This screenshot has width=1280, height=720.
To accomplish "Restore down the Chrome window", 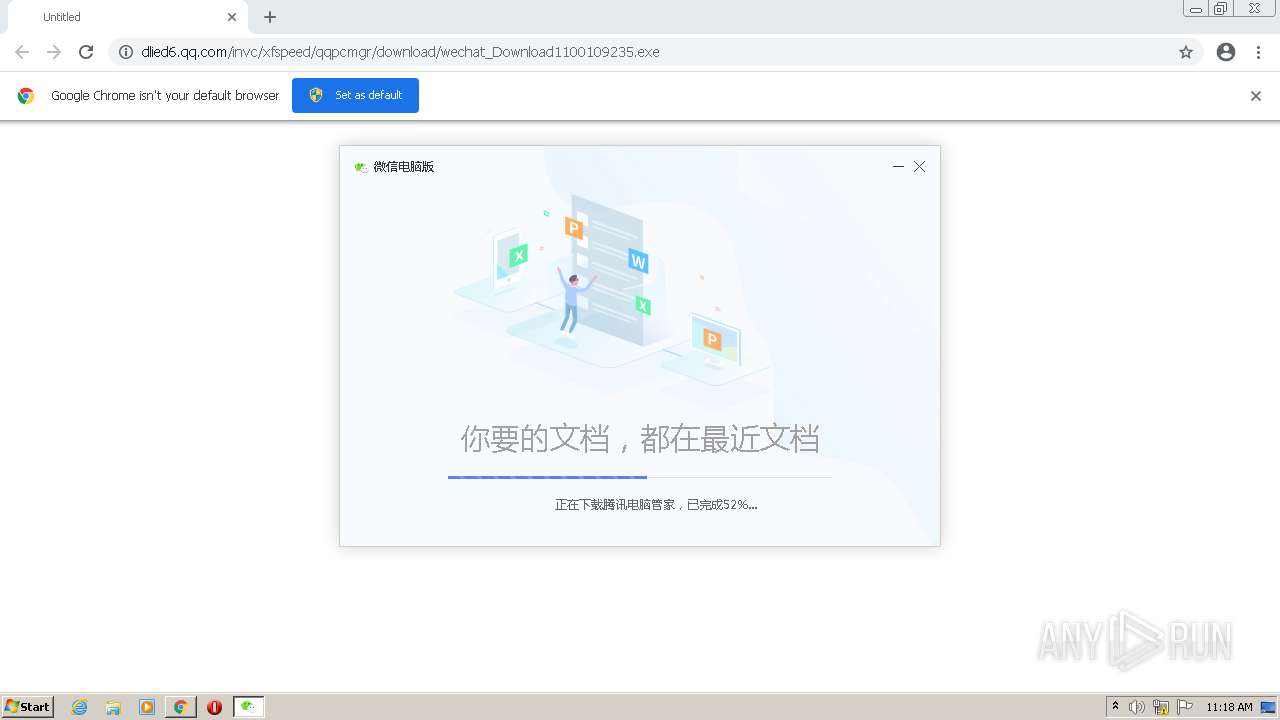I will point(1221,8).
